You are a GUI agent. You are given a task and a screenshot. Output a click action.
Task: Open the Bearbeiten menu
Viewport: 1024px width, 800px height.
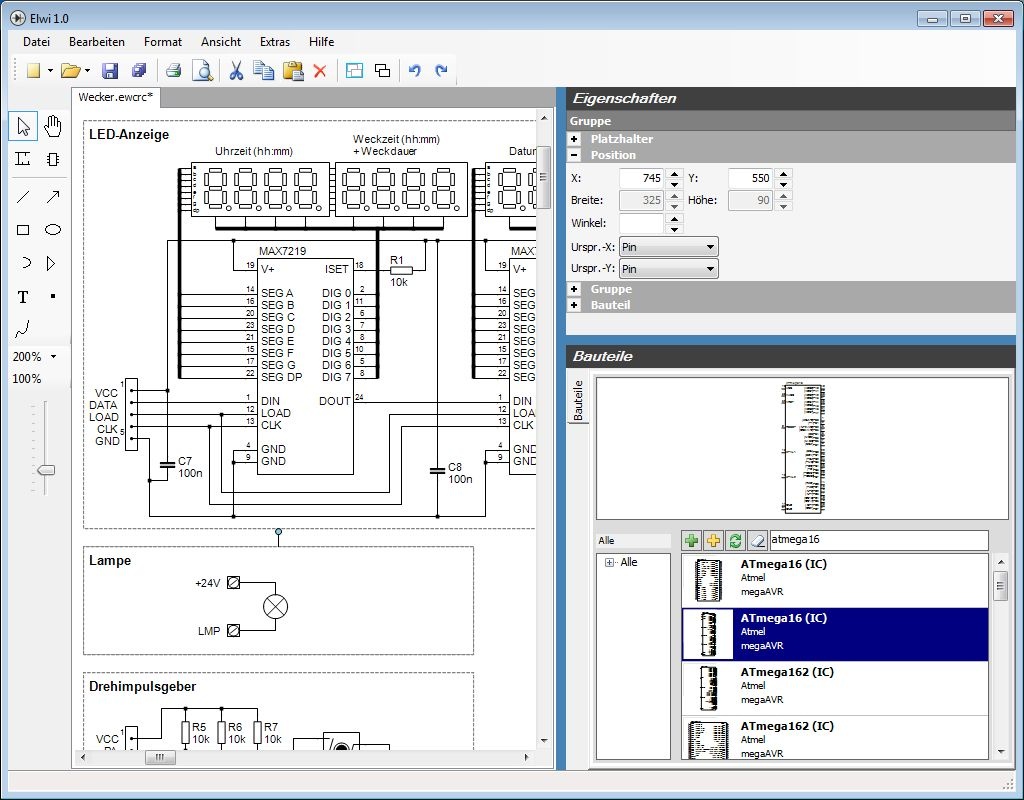point(97,42)
